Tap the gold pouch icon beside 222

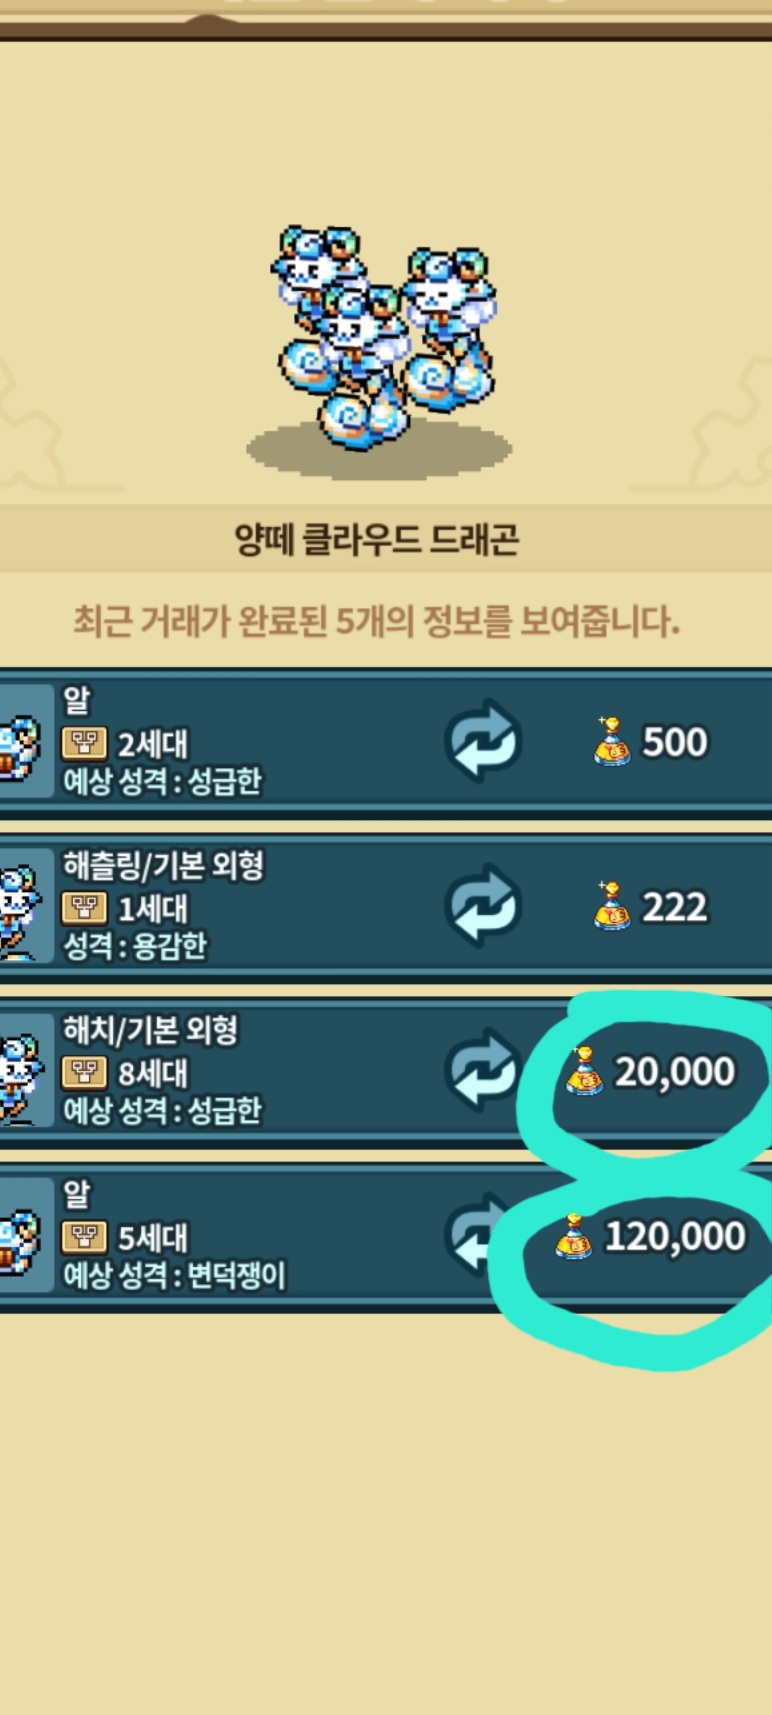click(x=612, y=906)
